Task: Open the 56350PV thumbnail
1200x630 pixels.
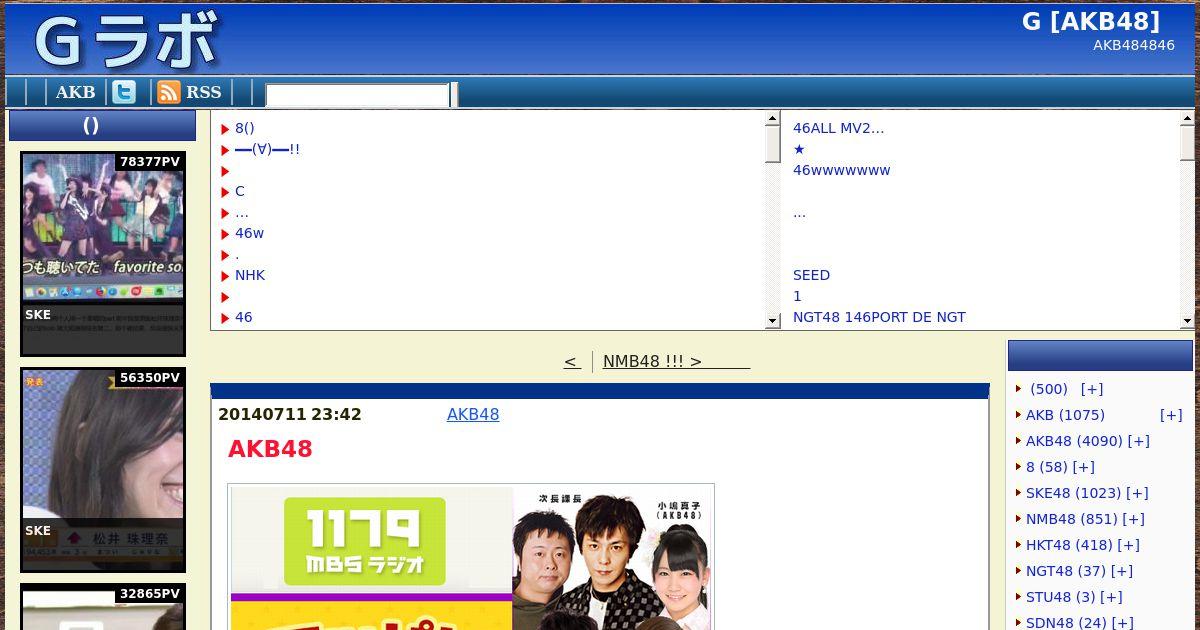Action: coord(103,470)
